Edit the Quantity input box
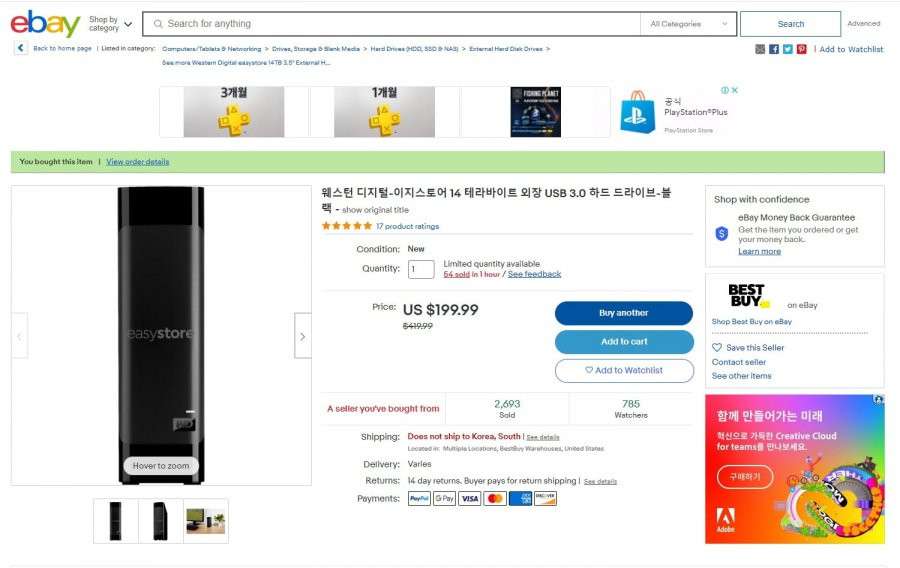 coord(421,269)
